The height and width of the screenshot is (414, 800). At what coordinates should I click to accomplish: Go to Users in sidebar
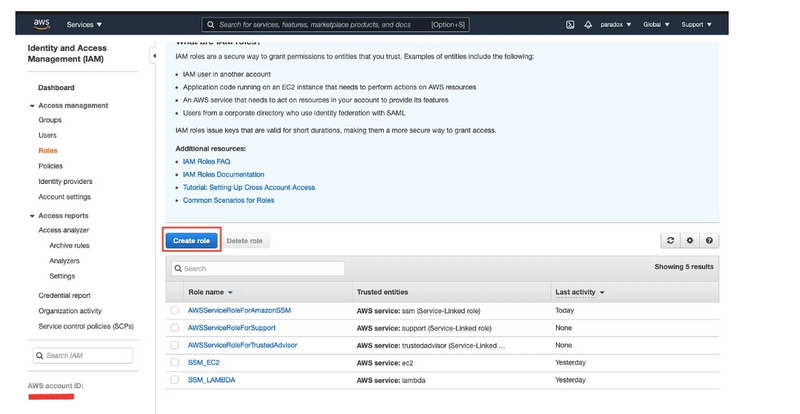[47, 135]
